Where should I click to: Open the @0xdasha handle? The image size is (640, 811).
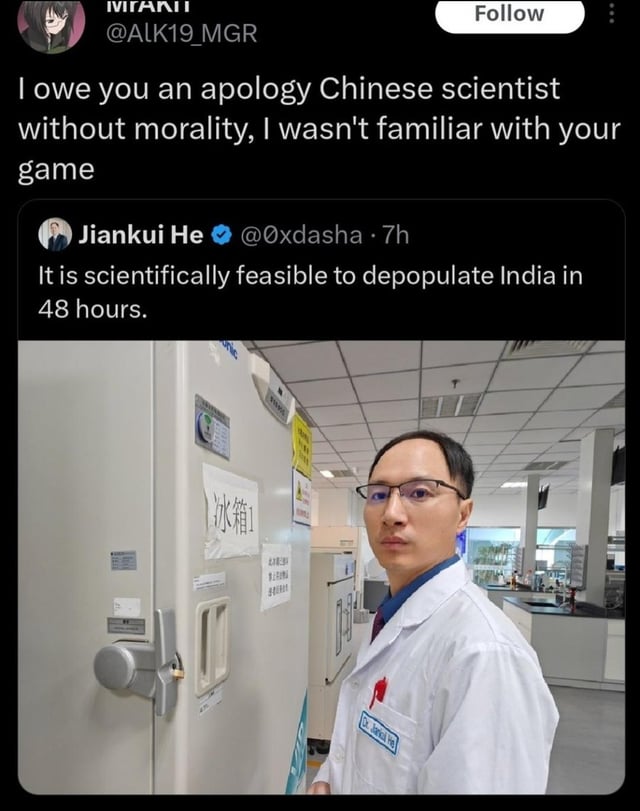pyautogui.click(x=301, y=235)
